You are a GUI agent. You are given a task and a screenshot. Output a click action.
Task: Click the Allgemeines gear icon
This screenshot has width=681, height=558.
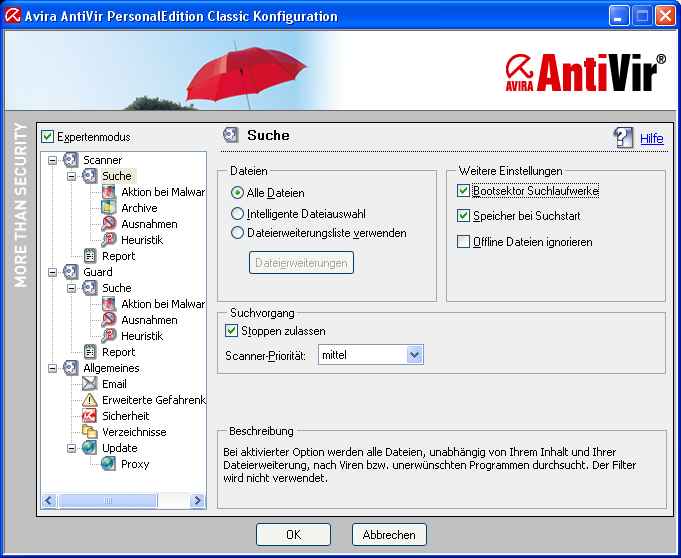click(x=70, y=368)
